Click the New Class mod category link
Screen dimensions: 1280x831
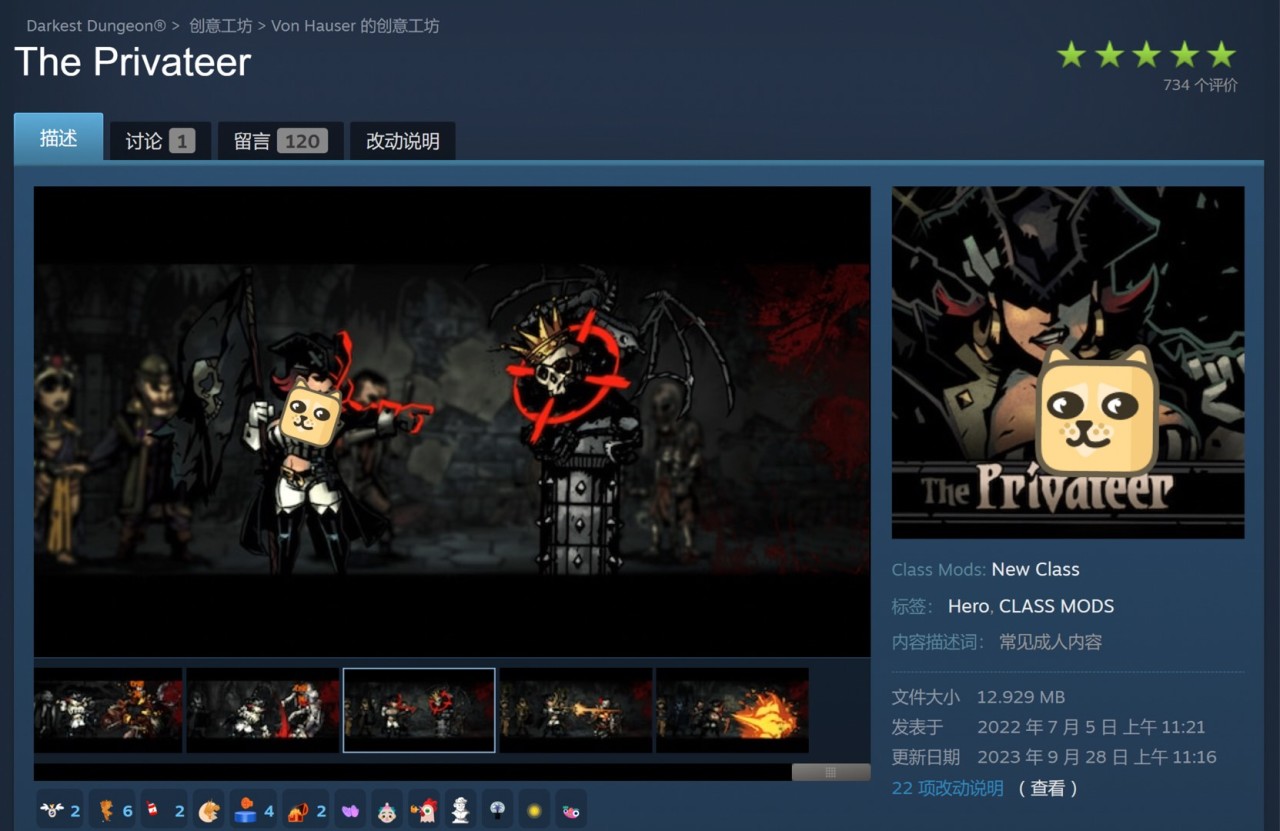pos(1035,569)
